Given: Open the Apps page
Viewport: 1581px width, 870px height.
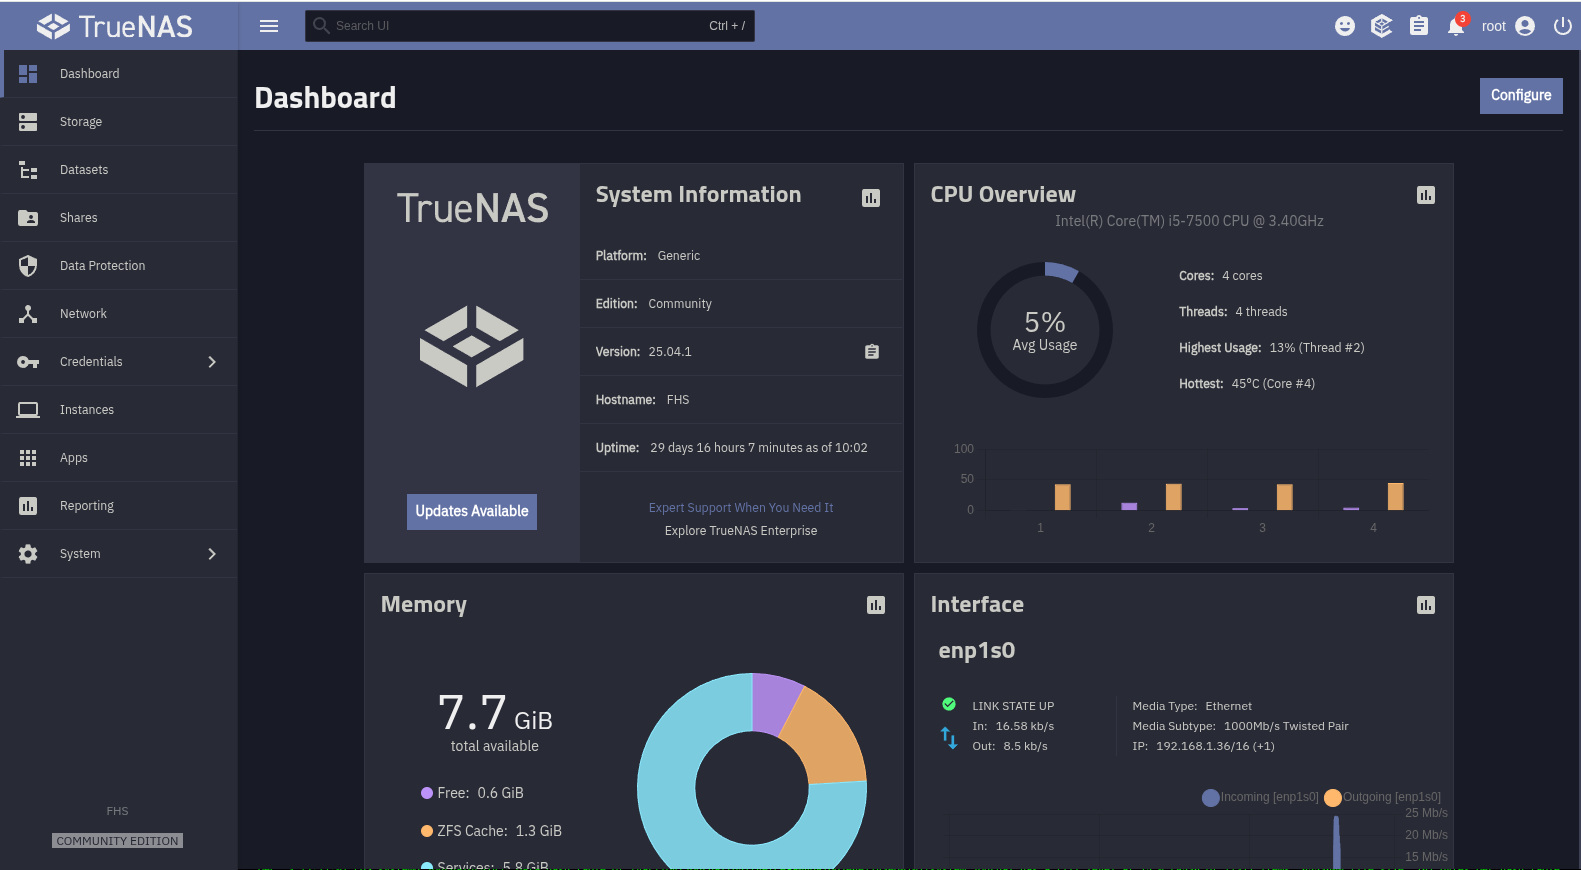Looking at the screenshot, I should click(119, 458).
